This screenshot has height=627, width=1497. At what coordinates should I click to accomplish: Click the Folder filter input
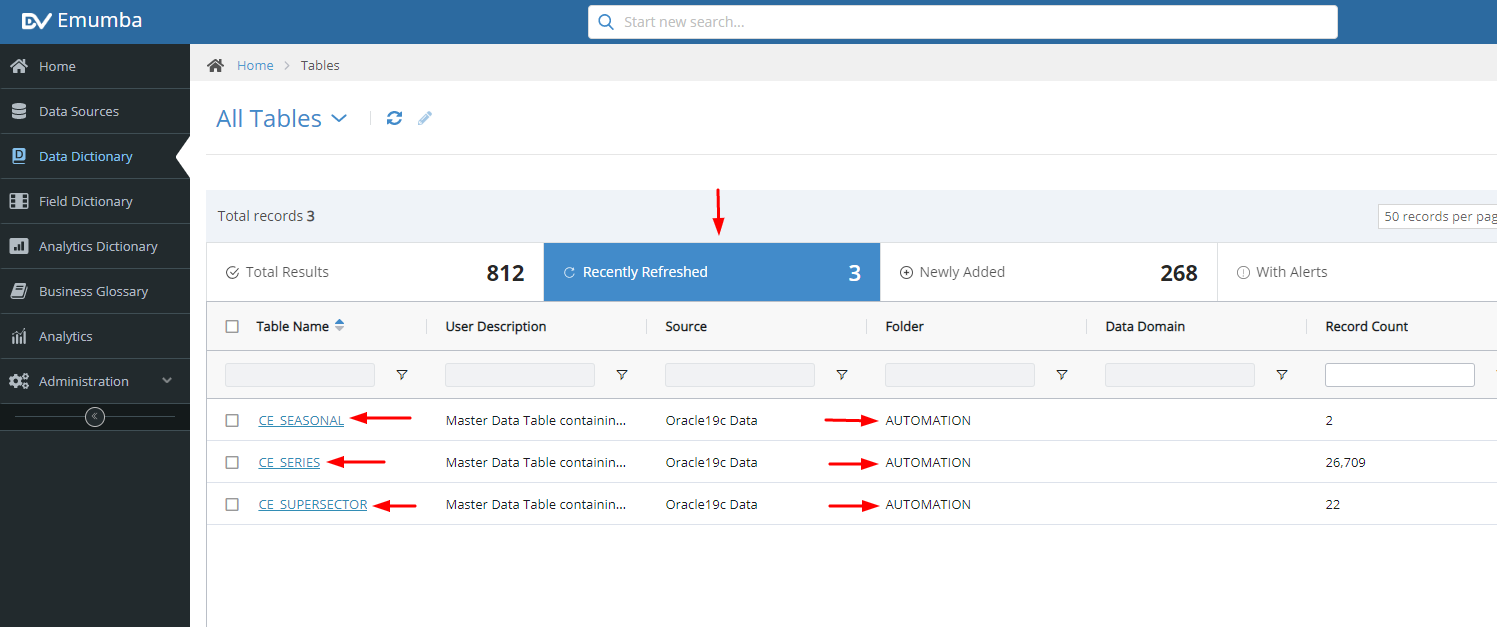click(960, 375)
